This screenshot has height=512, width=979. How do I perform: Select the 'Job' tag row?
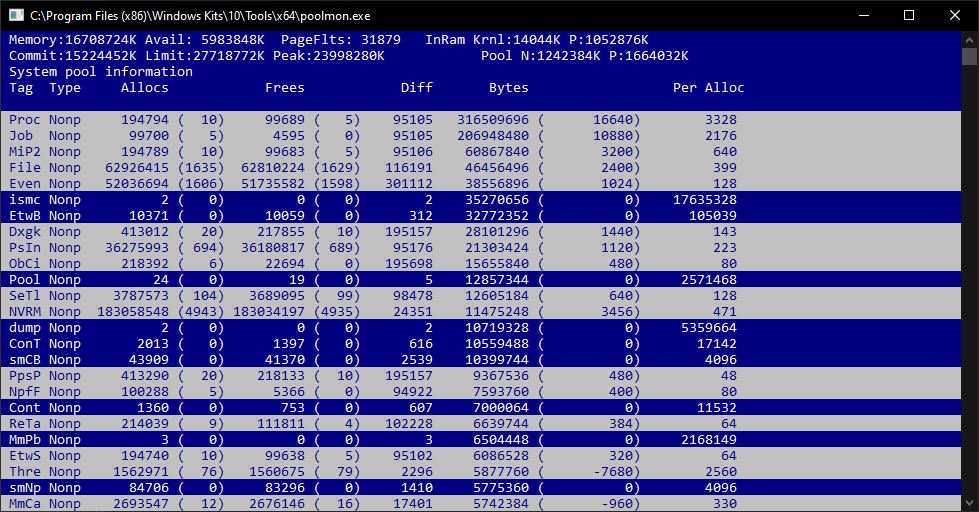pyautogui.click(x=481, y=135)
